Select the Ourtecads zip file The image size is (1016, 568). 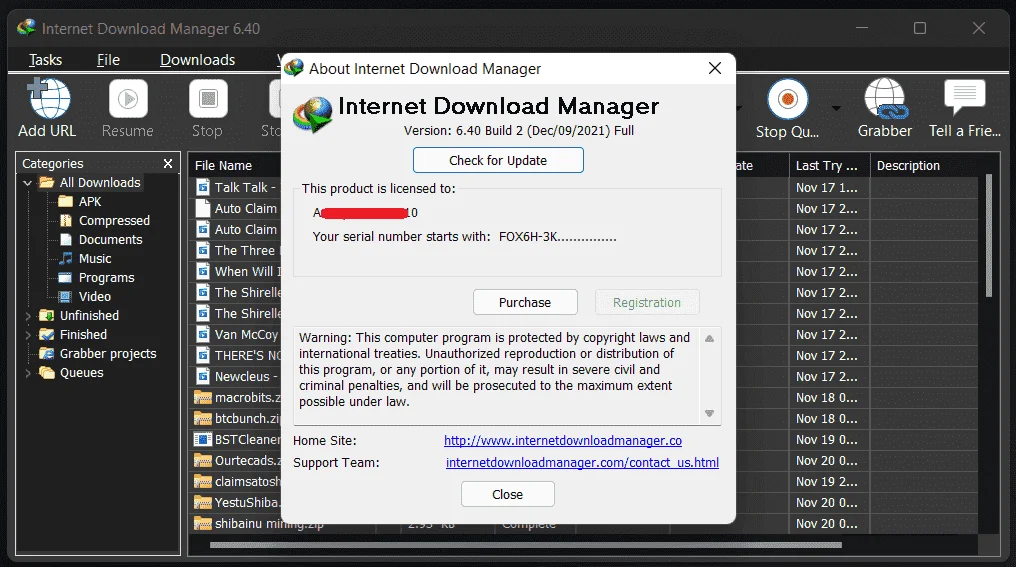pyautogui.click(x=236, y=460)
